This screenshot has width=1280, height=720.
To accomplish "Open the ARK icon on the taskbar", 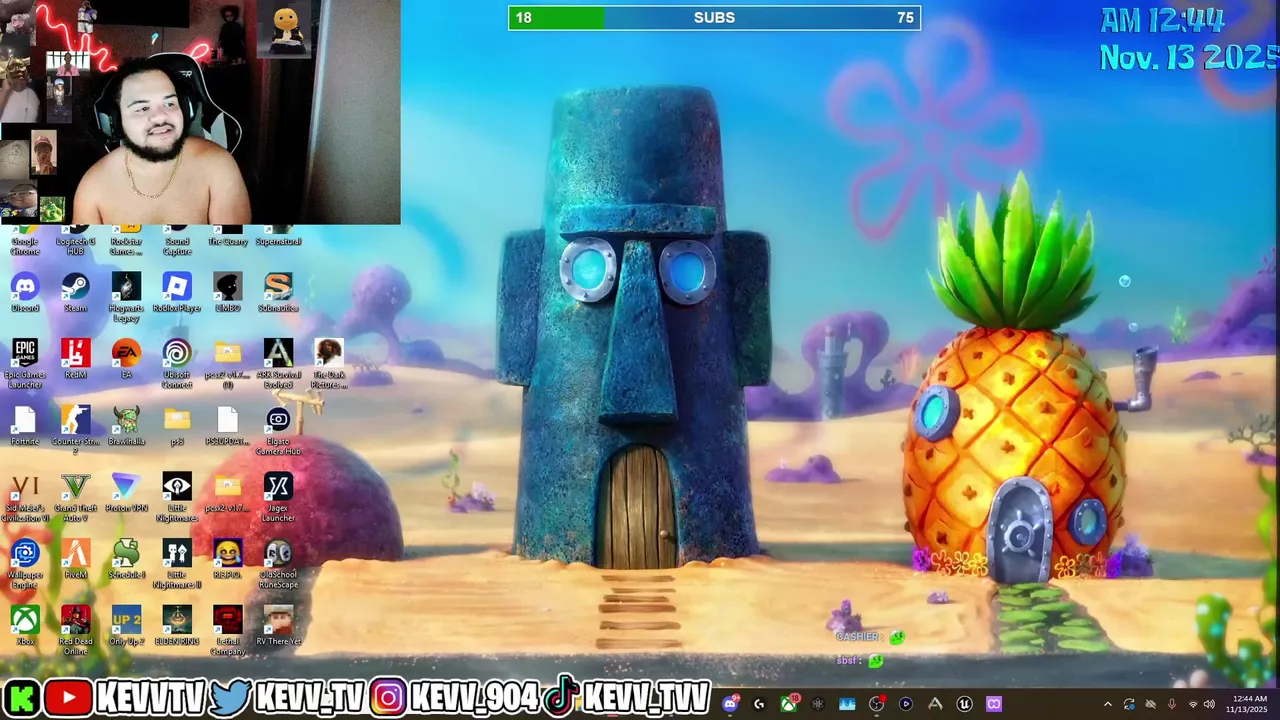I will click(935, 704).
